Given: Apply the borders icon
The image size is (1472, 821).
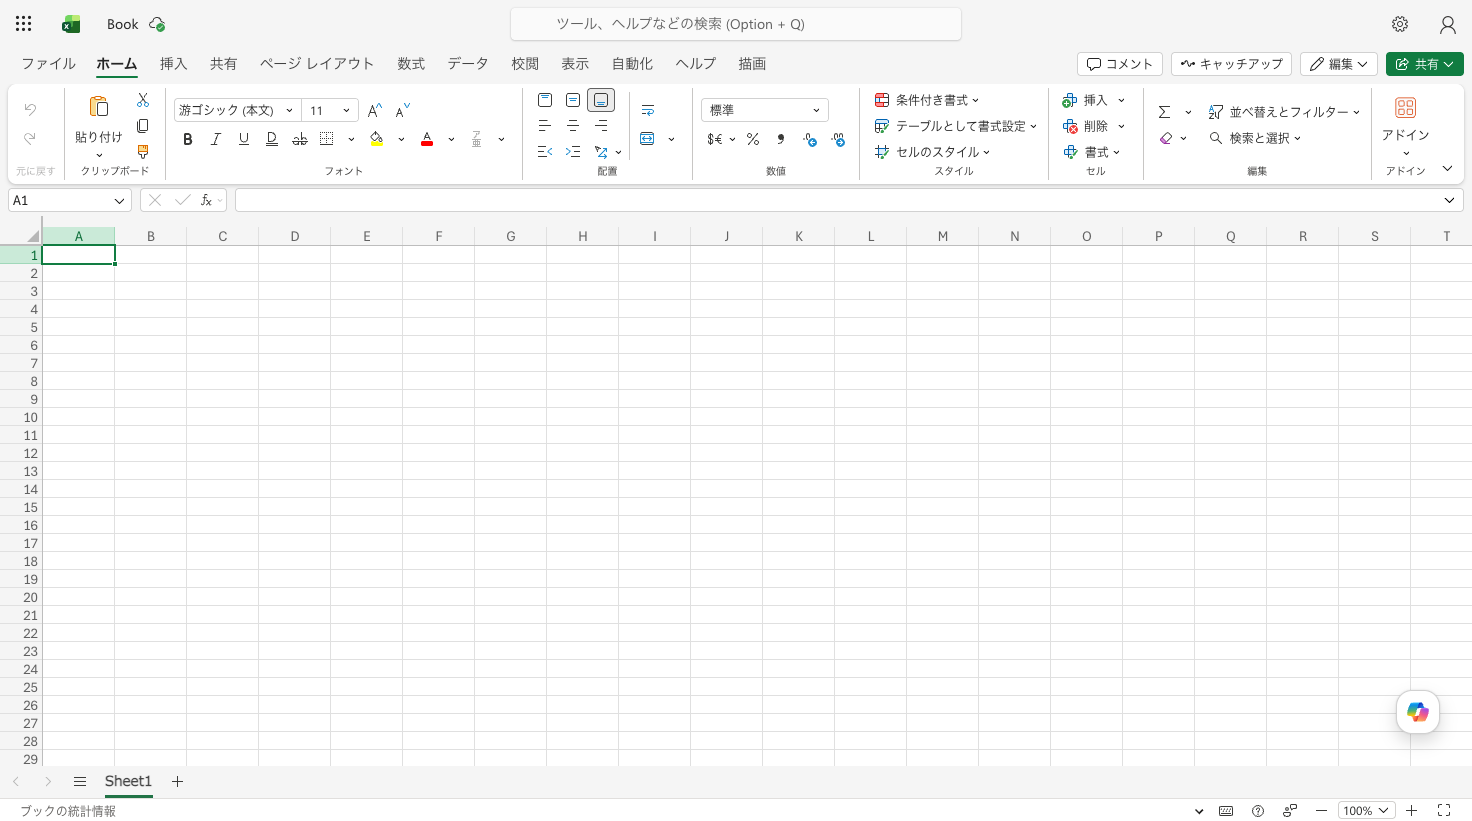Looking at the screenshot, I should tap(327, 139).
